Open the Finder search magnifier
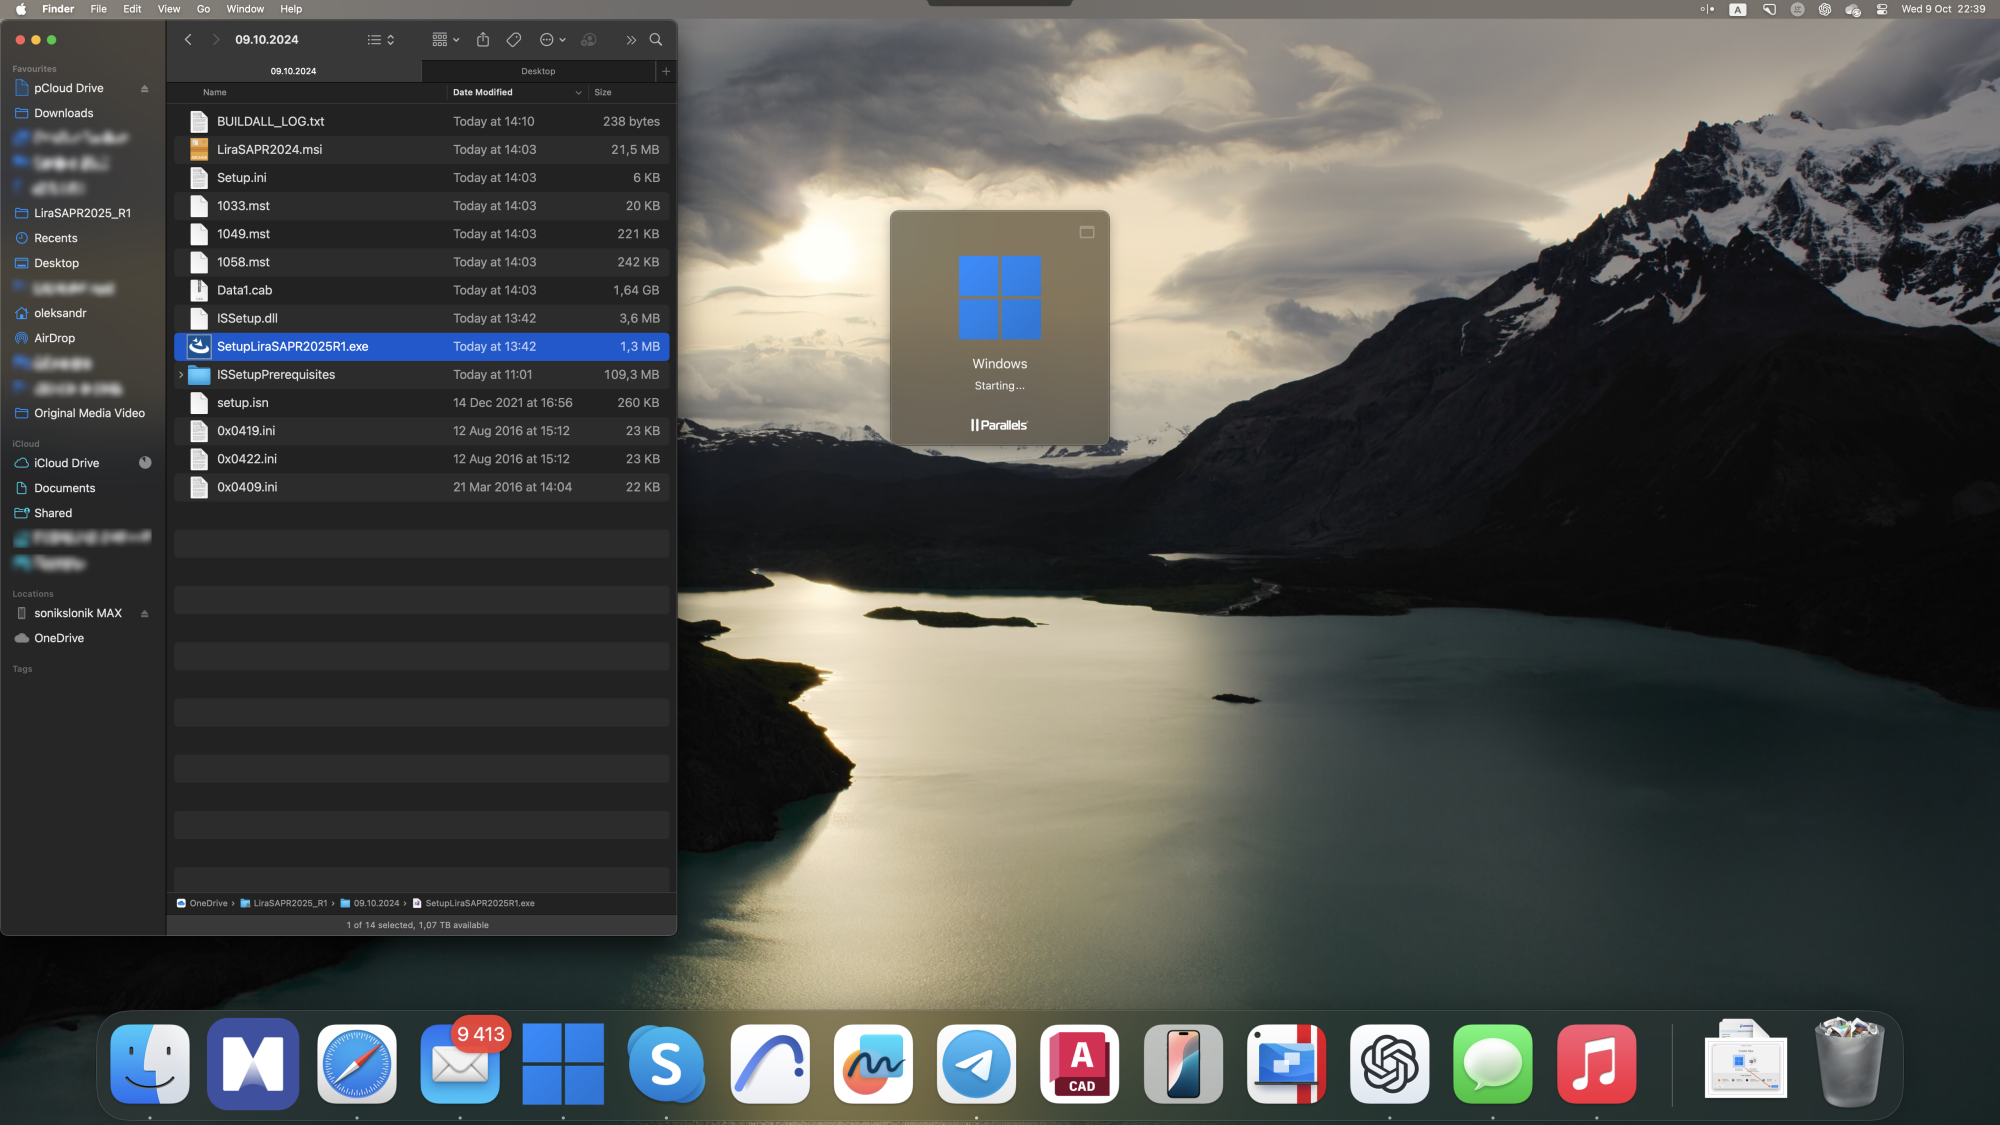This screenshot has width=2000, height=1125. [x=656, y=40]
